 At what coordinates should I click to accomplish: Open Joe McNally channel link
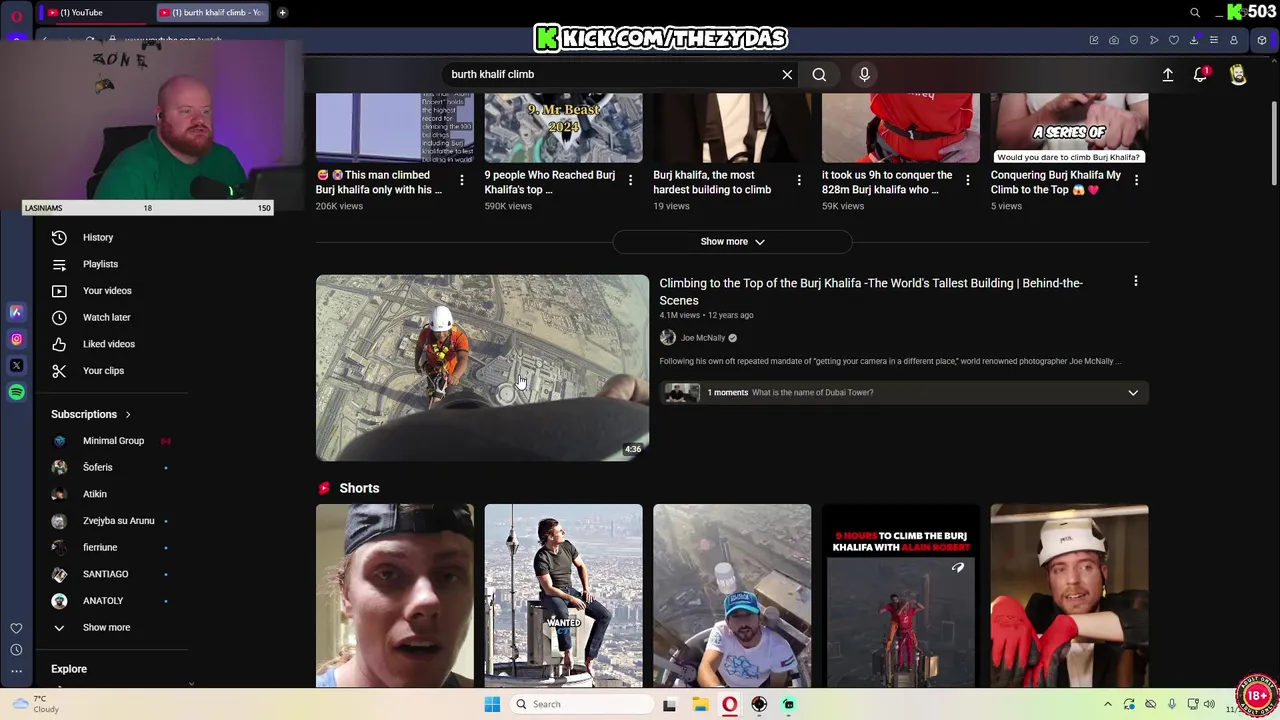[x=703, y=338]
